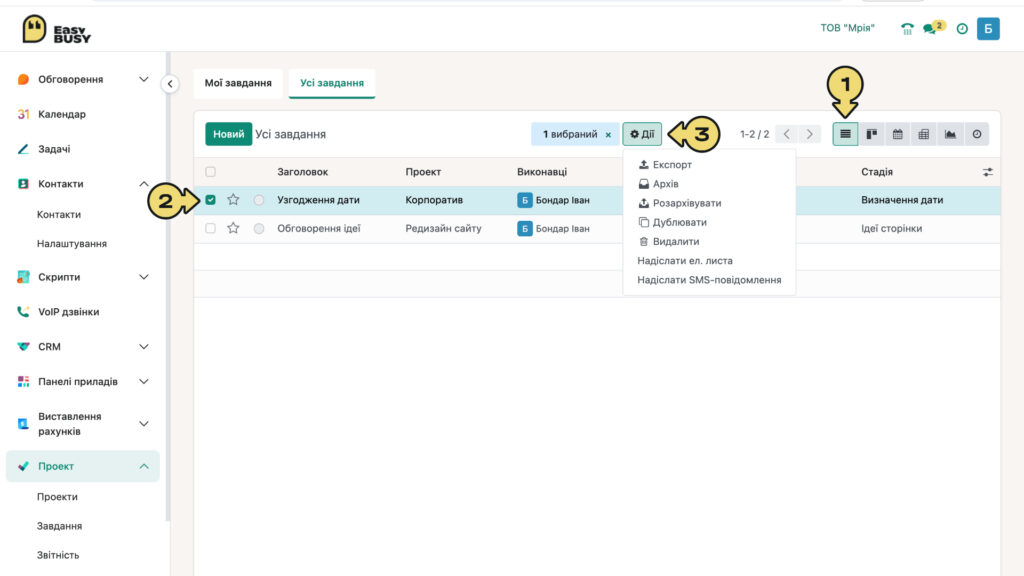Clear selection with x on 1 вибраний
The width and height of the screenshot is (1024, 576).
[608, 135]
